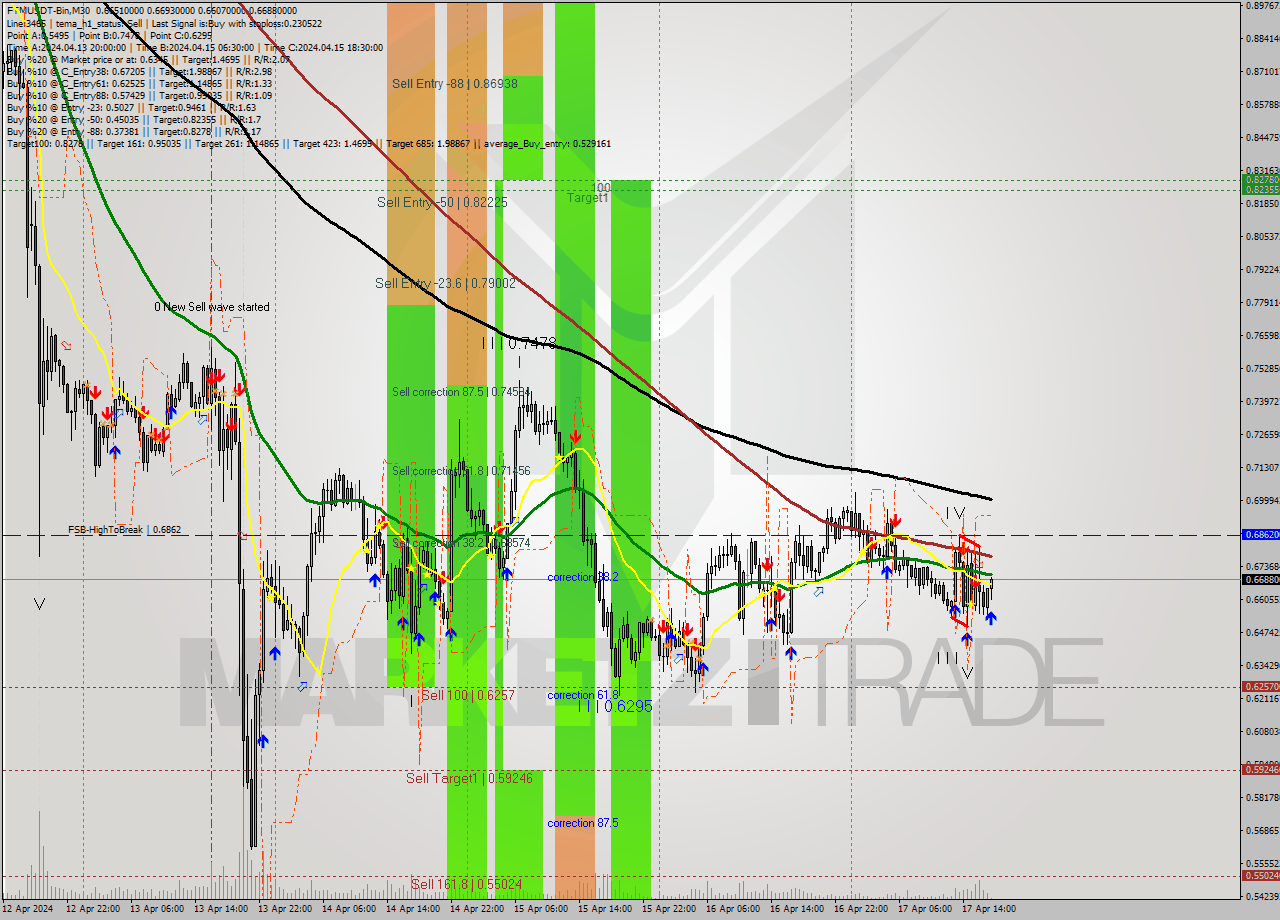Click the red 0.55024 price axis tag
Image resolution: width=1280 pixels, height=920 pixels.
tap(1260, 875)
